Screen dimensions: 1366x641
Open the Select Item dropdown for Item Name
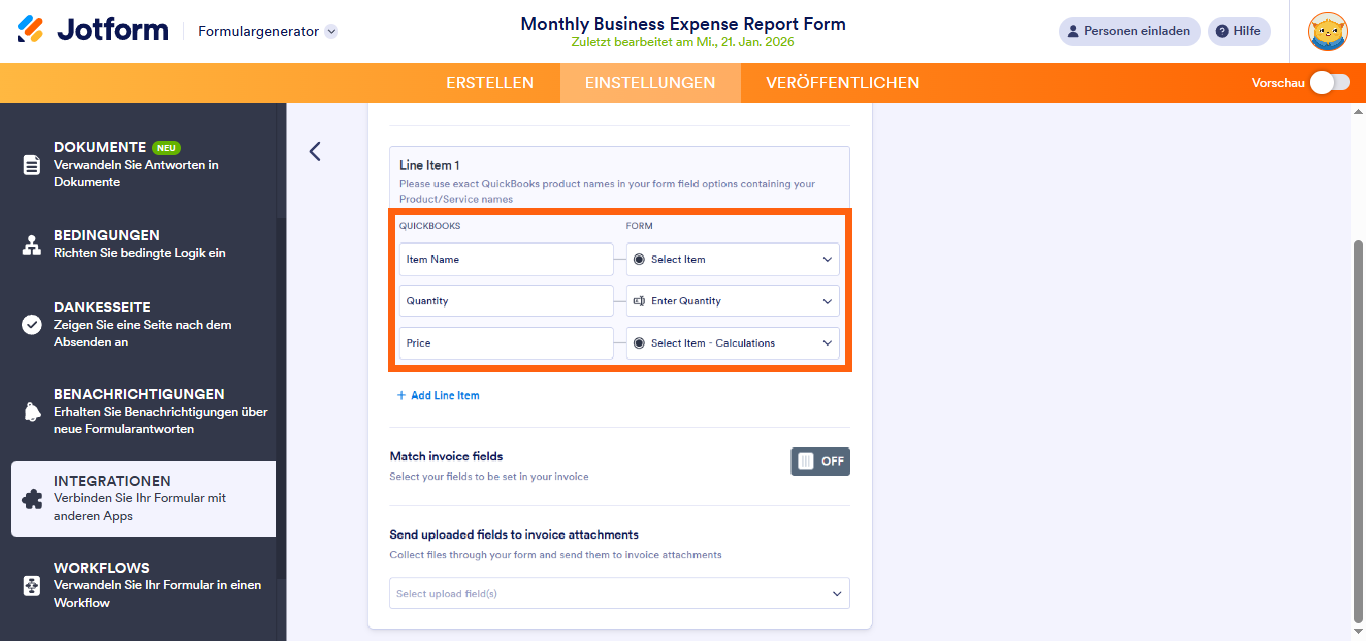tap(732, 259)
